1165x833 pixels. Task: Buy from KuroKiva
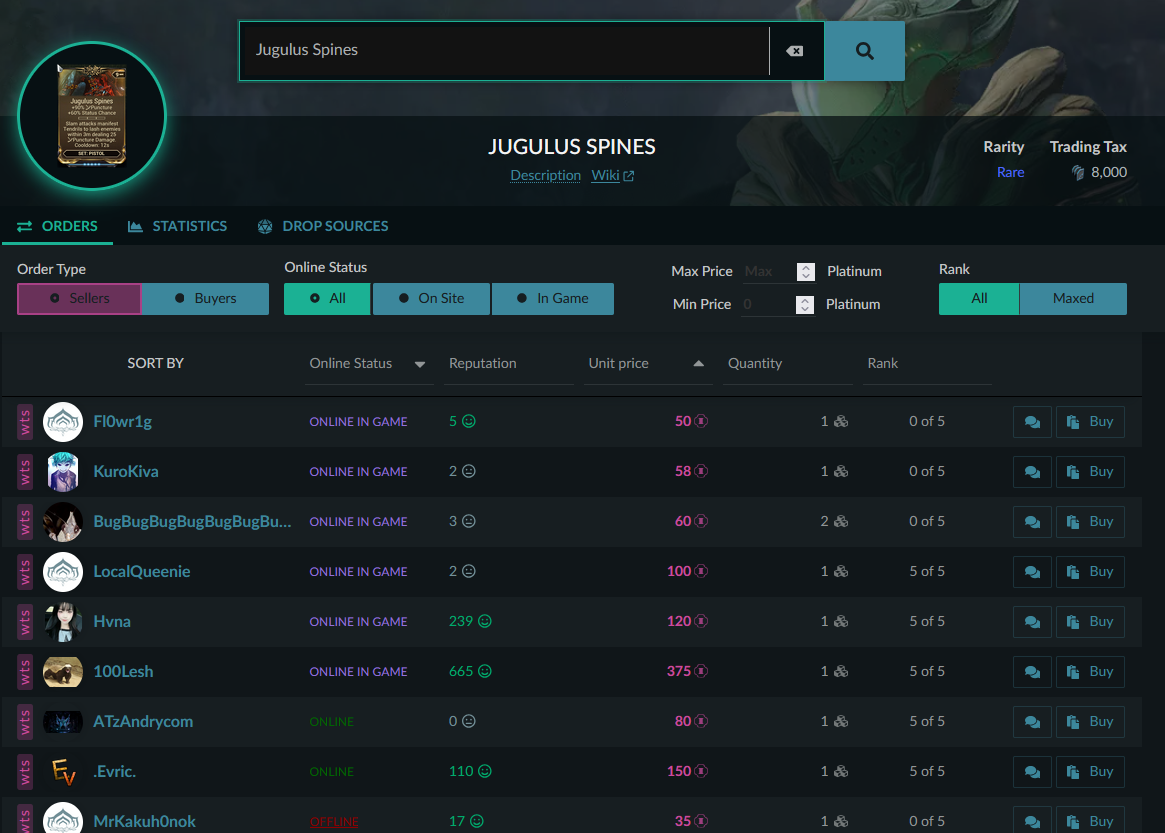(1090, 471)
